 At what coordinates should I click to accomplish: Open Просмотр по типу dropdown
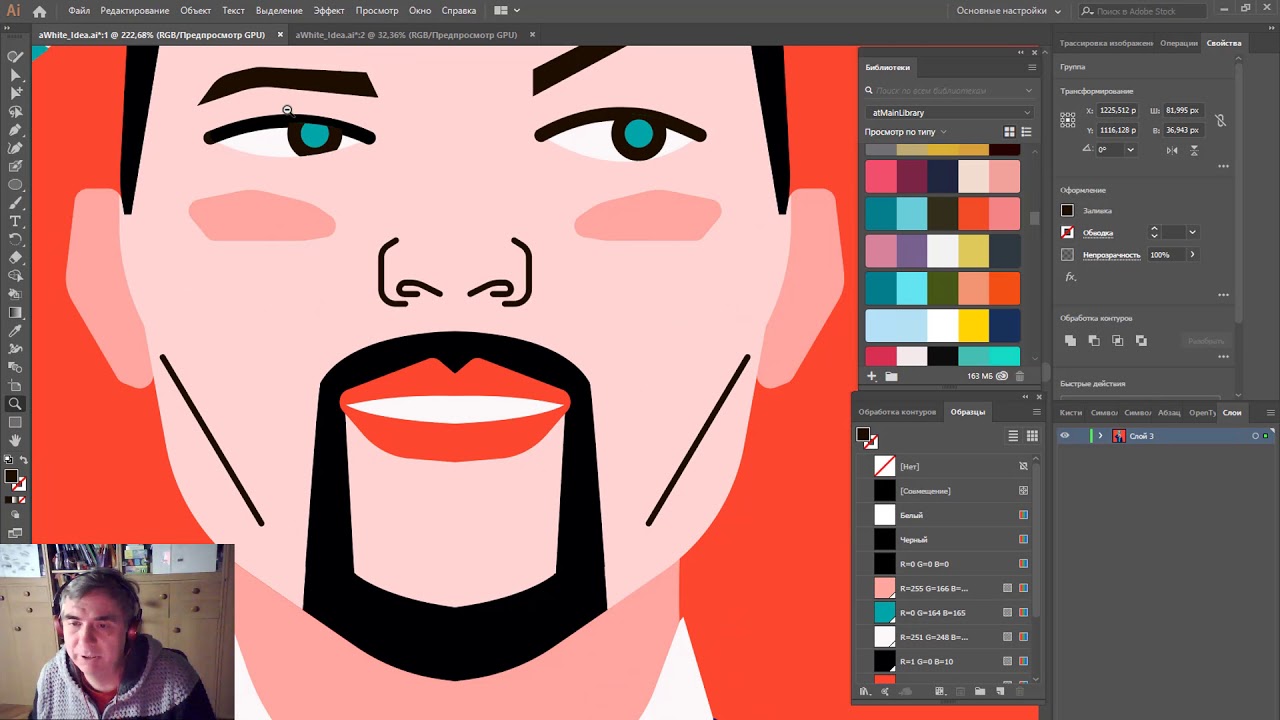pyautogui.click(x=905, y=132)
